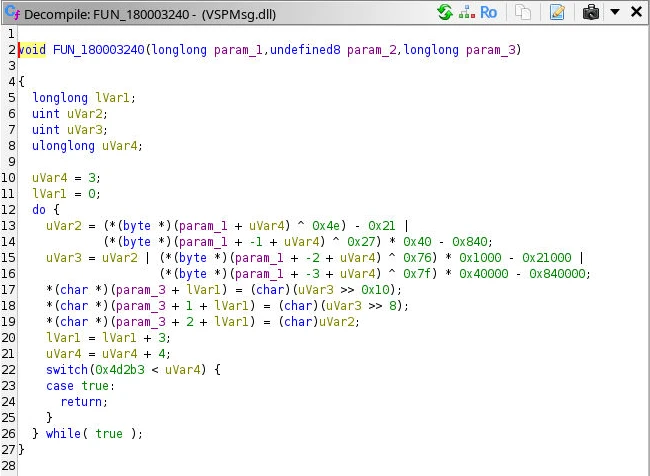Select function name FUN_180003240 in signature
The height and width of the screenshot is (476, 650).
pos(99,50)
